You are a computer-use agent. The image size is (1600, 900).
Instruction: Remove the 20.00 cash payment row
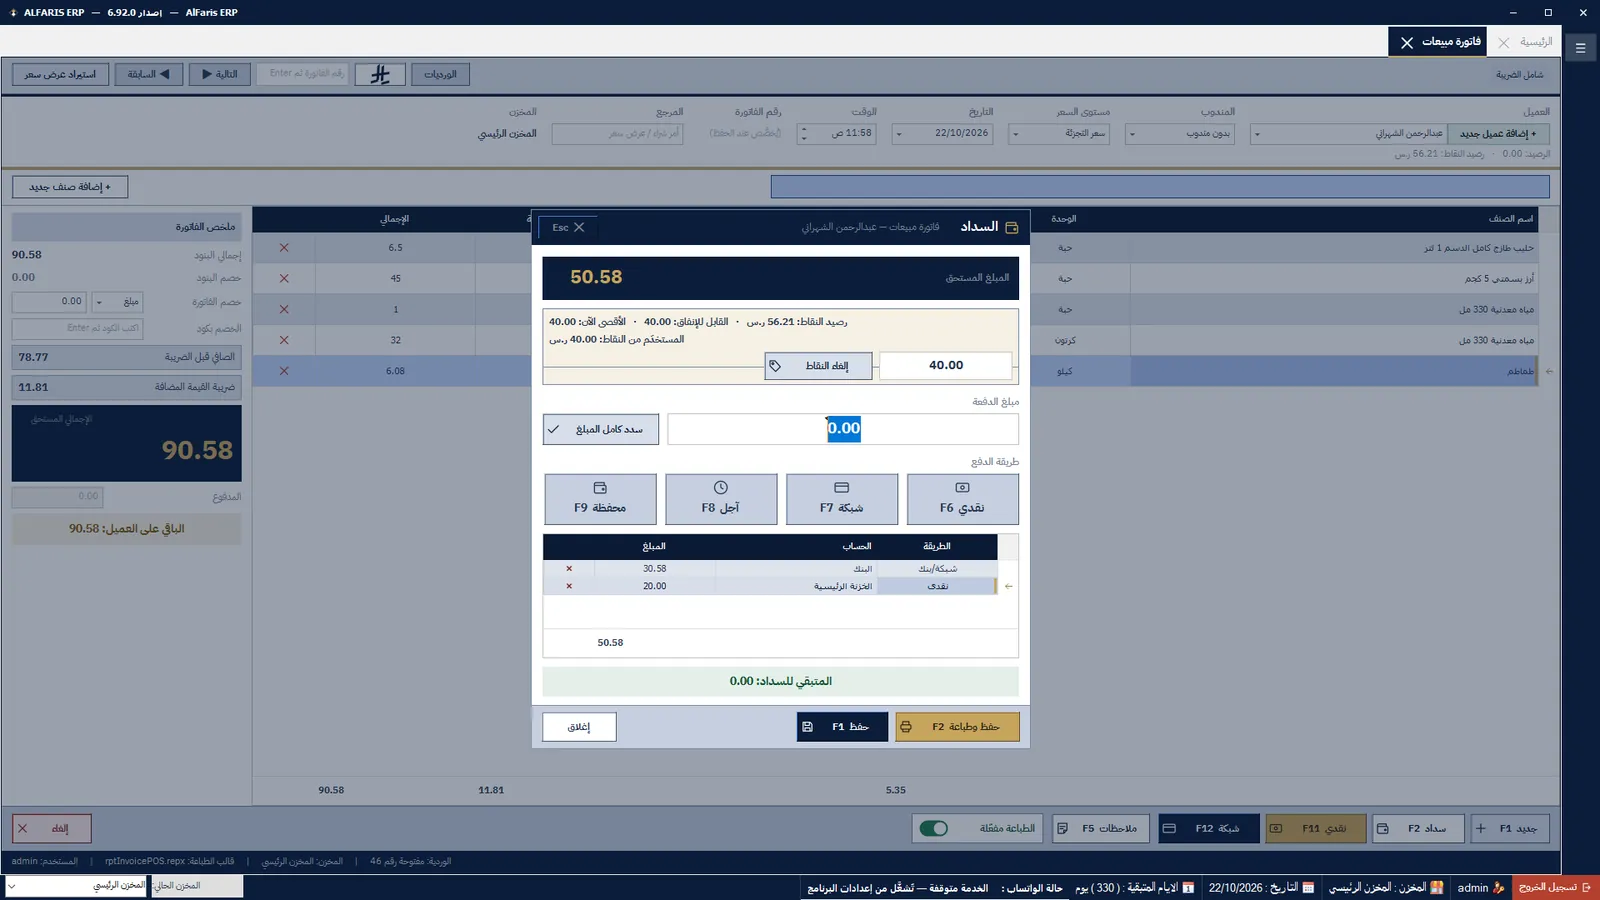(x=569, y=586)
